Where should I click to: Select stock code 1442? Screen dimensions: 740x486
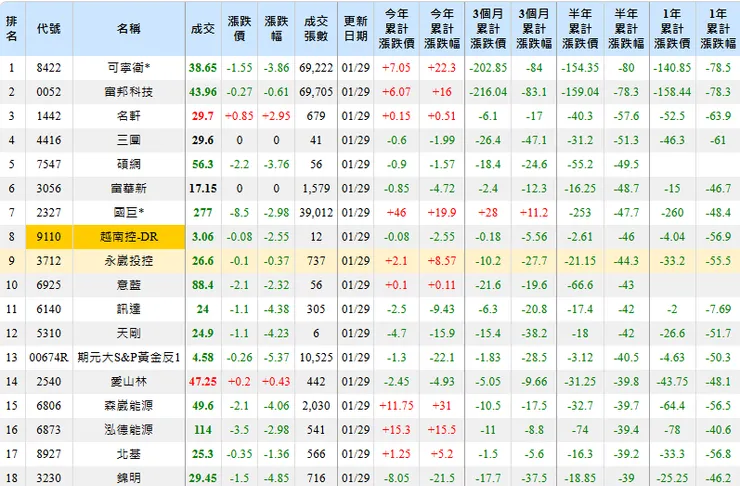click(49, 116)
